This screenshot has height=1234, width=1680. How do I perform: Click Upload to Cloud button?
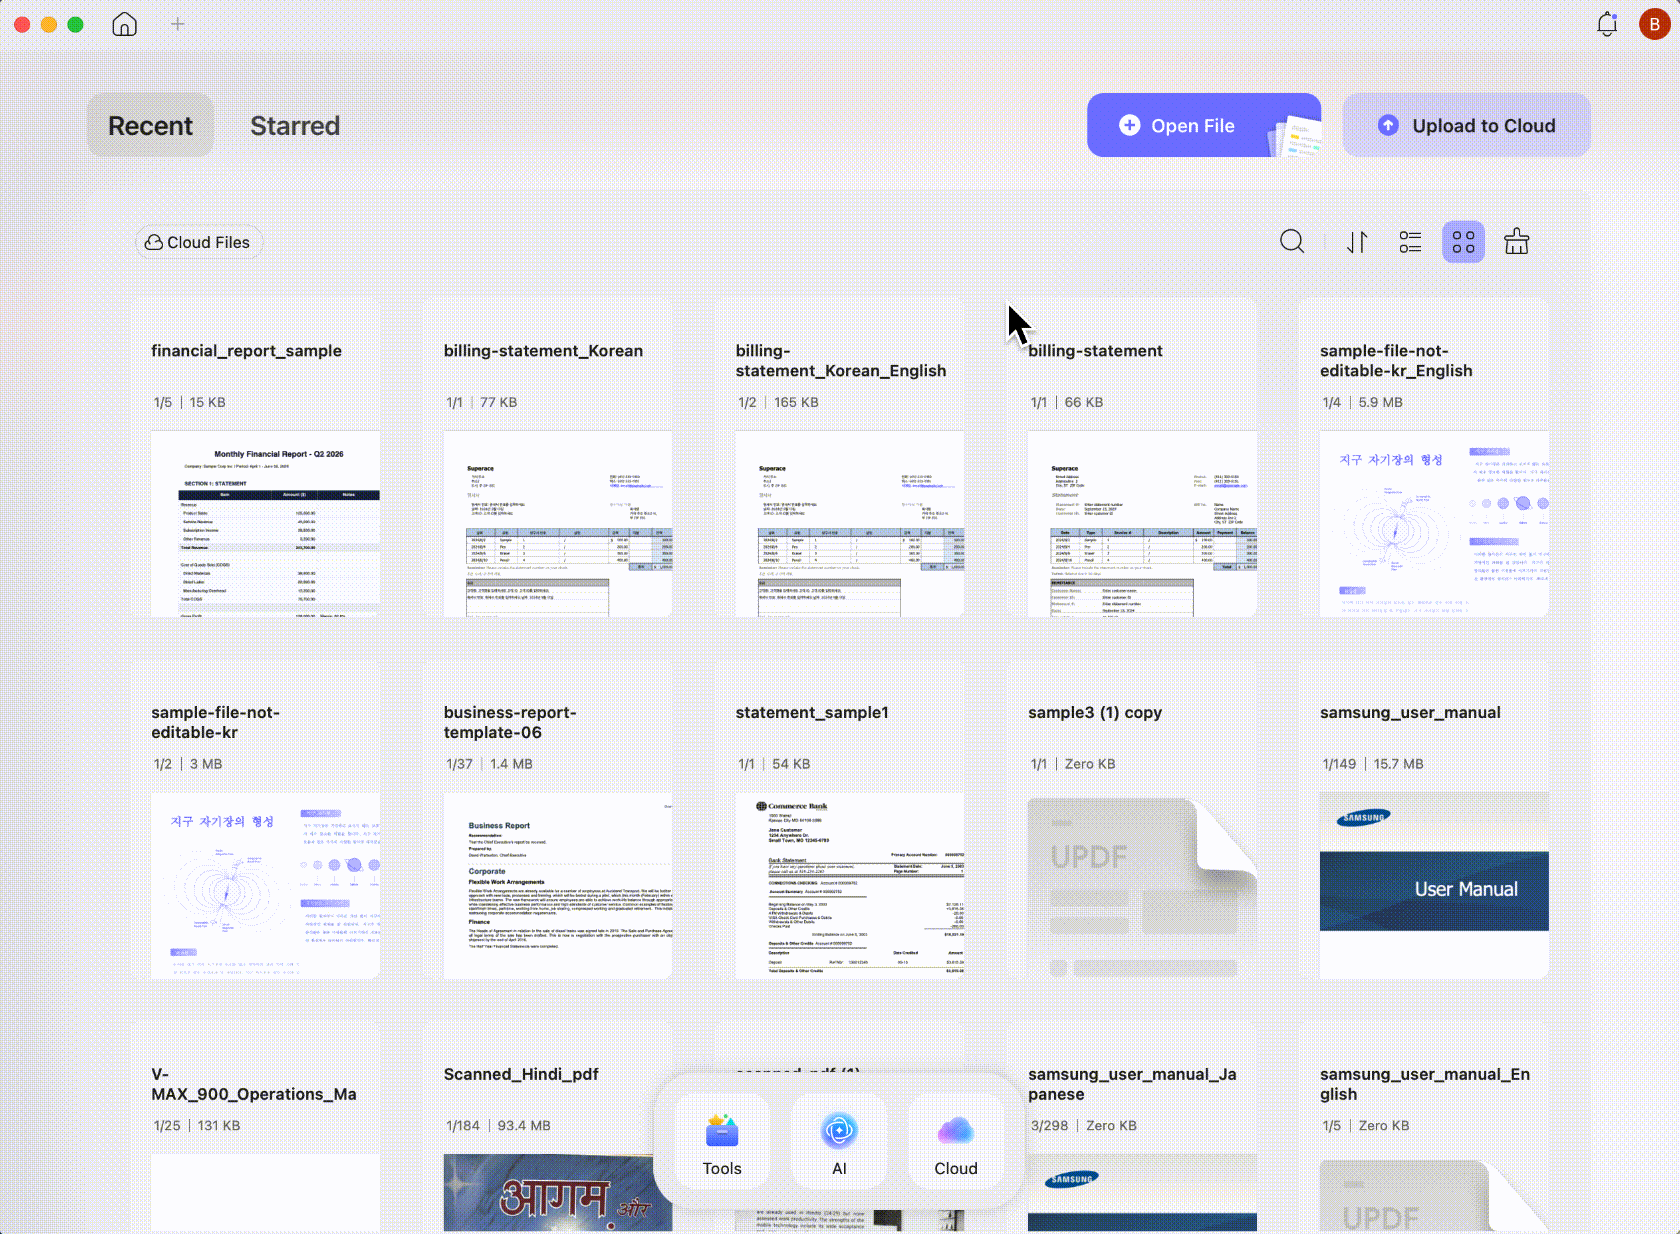click(1466, 125)
